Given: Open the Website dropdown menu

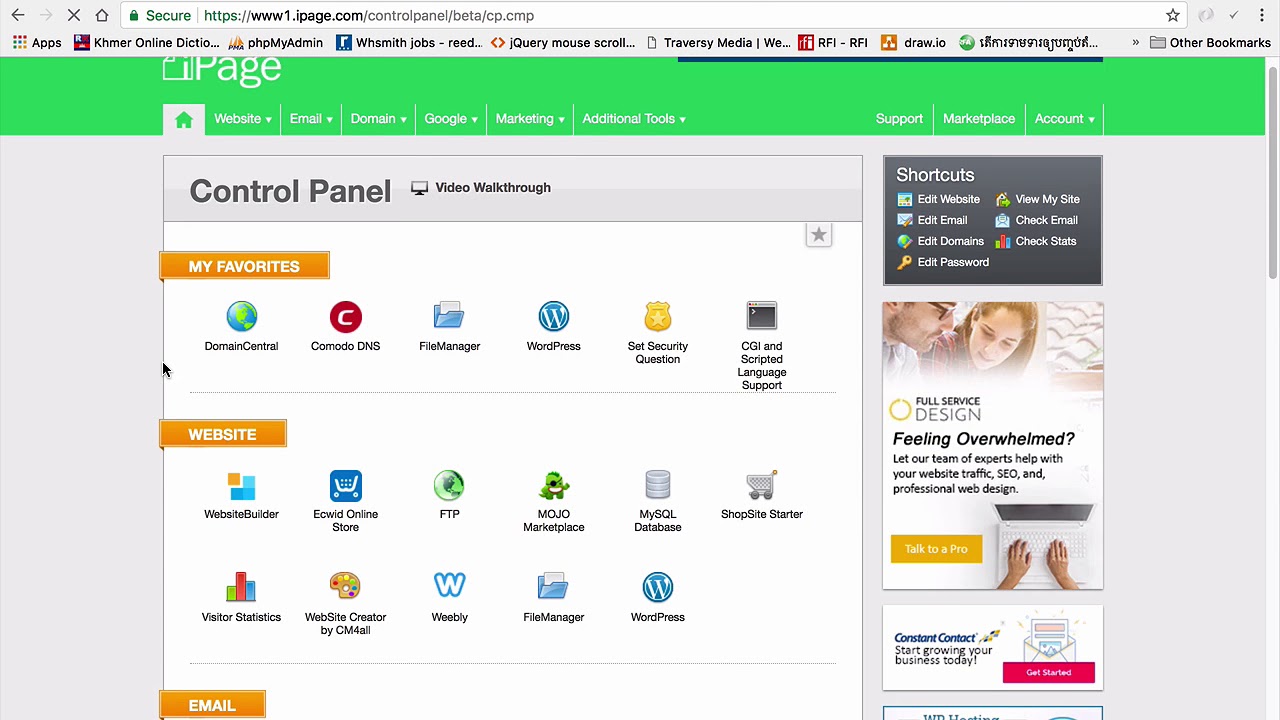Looking at the screenshot, I should coord(242,118).
